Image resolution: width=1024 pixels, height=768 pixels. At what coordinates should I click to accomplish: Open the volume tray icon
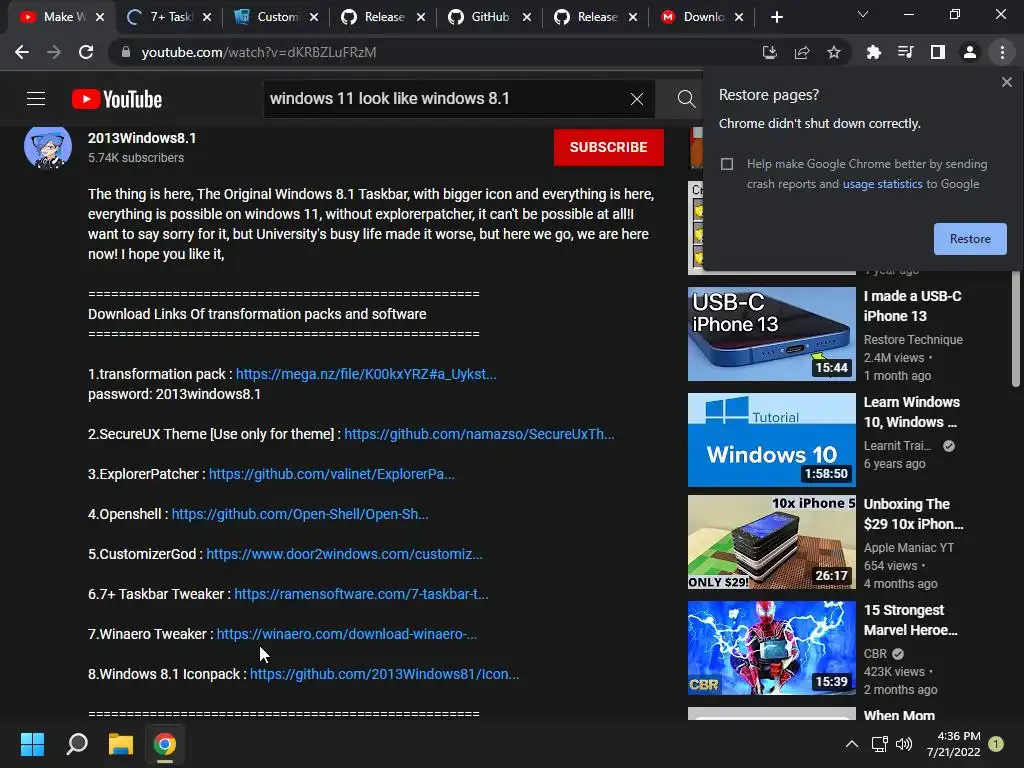pos(904,744)
